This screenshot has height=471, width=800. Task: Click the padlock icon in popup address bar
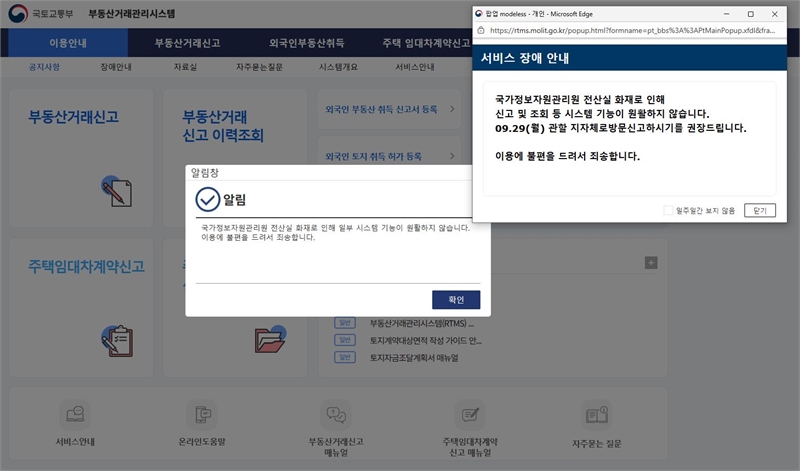[482, 31]
